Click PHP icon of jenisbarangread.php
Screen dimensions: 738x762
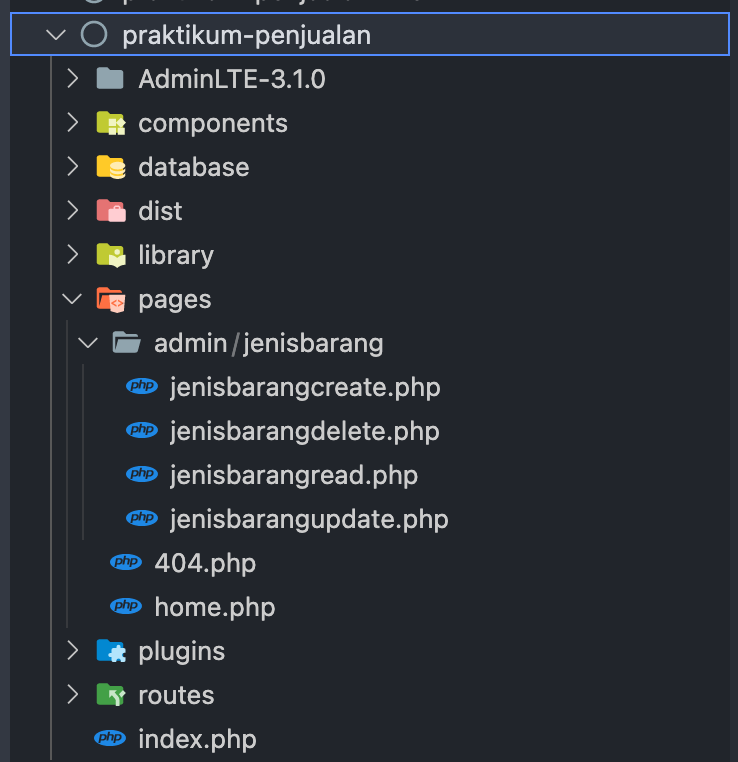click(142, 474)
